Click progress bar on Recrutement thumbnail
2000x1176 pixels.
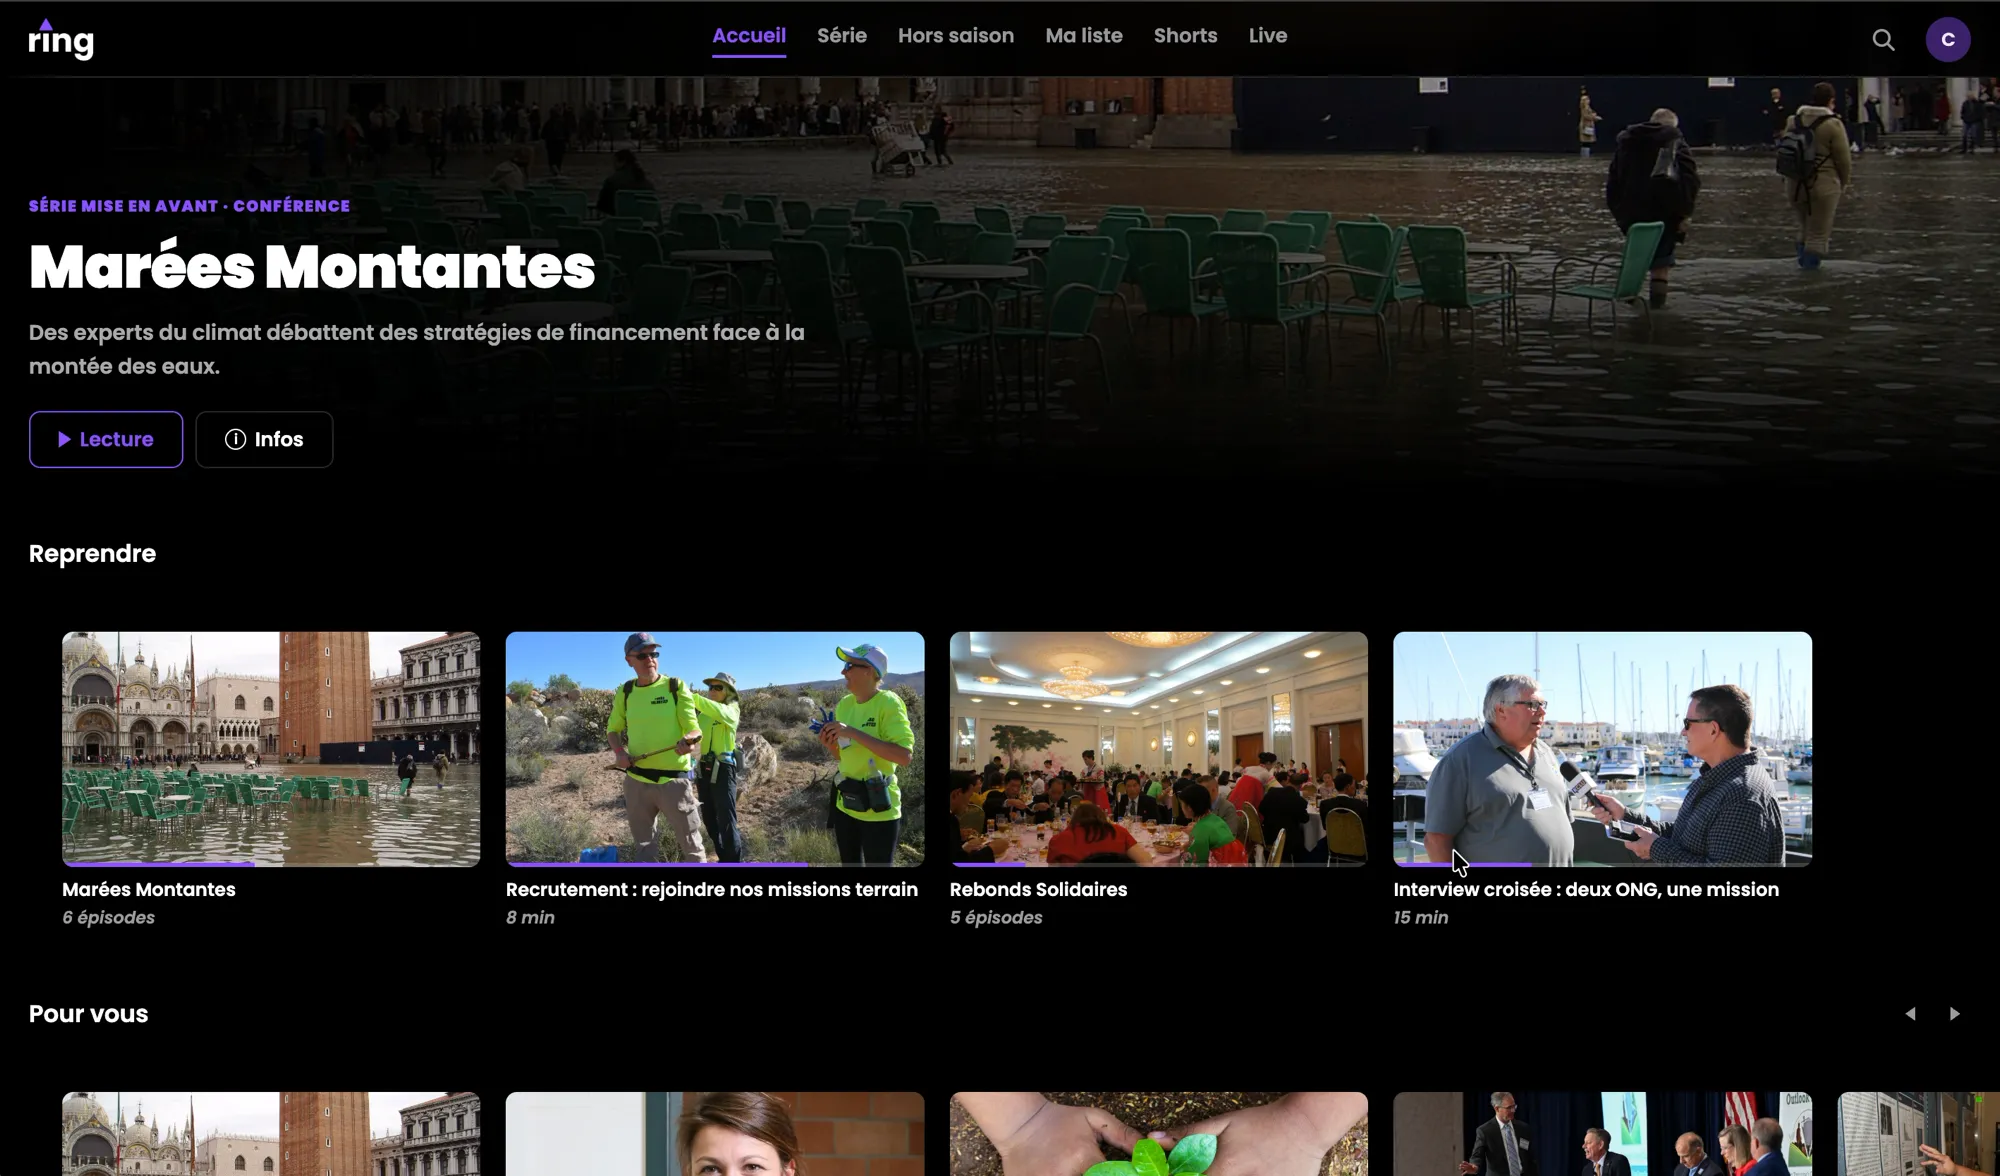tap(715, 863)
